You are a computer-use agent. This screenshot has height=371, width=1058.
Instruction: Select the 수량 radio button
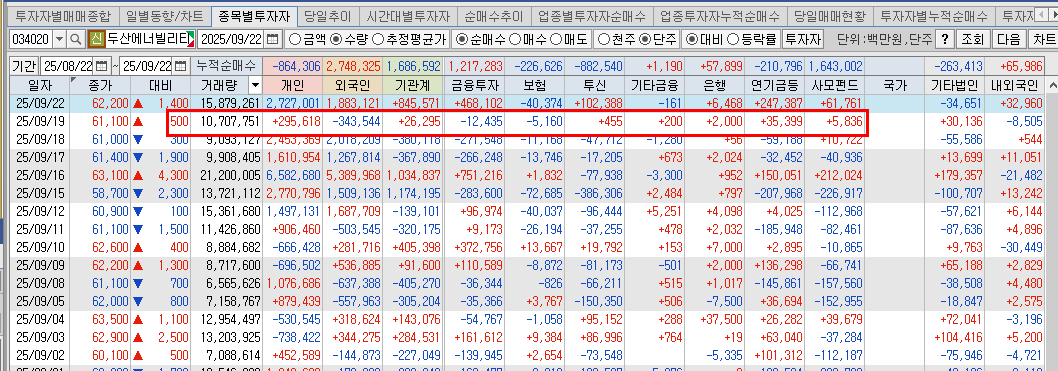pos(336,40)
